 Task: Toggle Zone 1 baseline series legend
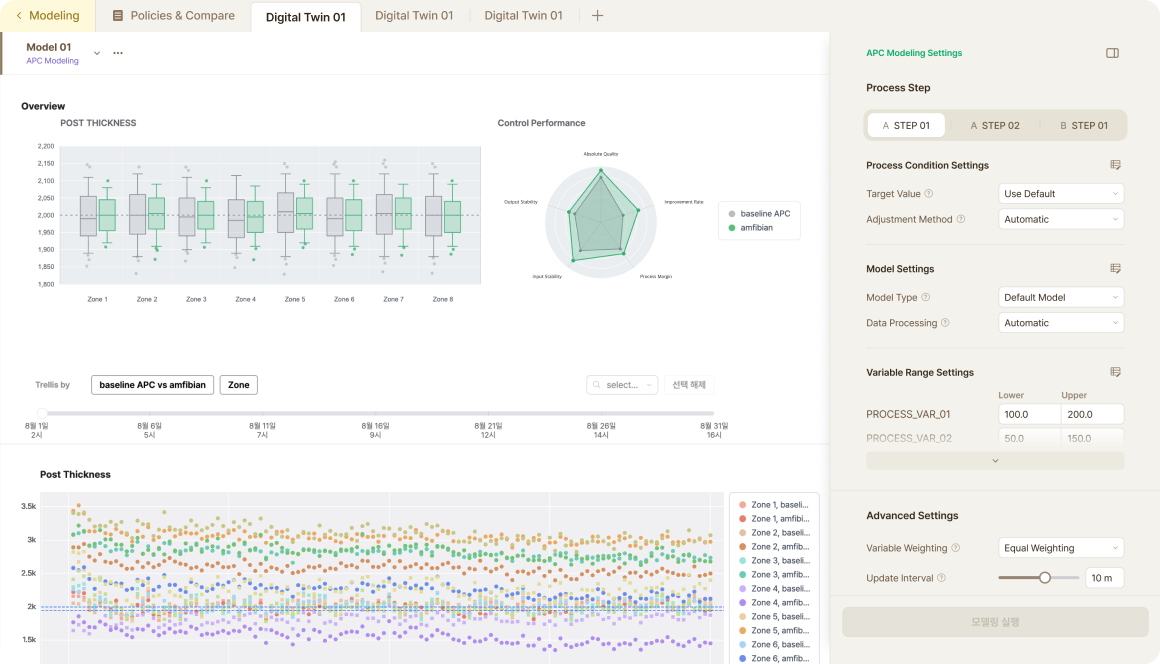774,504
